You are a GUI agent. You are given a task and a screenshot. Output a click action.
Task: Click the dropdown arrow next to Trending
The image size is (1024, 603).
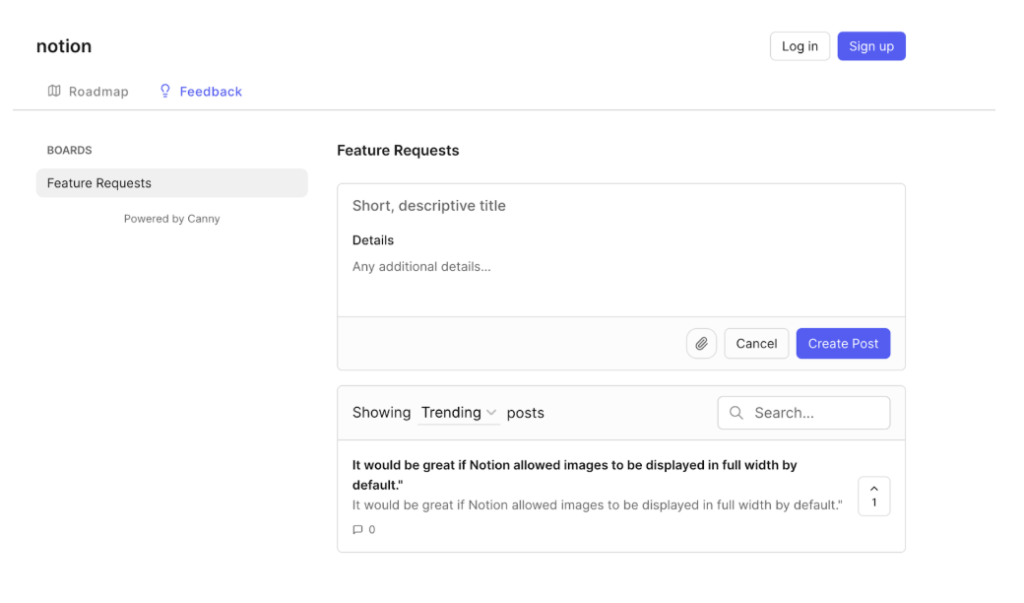[491, 413]
